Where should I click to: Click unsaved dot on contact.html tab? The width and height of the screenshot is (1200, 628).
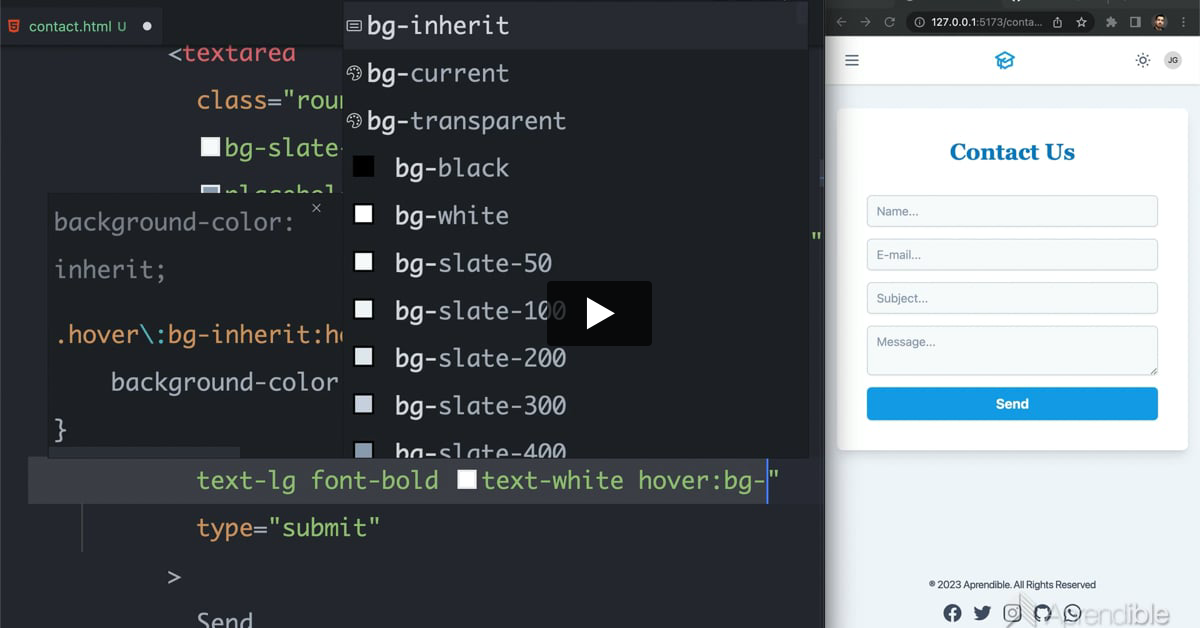(x=147, y=26)
